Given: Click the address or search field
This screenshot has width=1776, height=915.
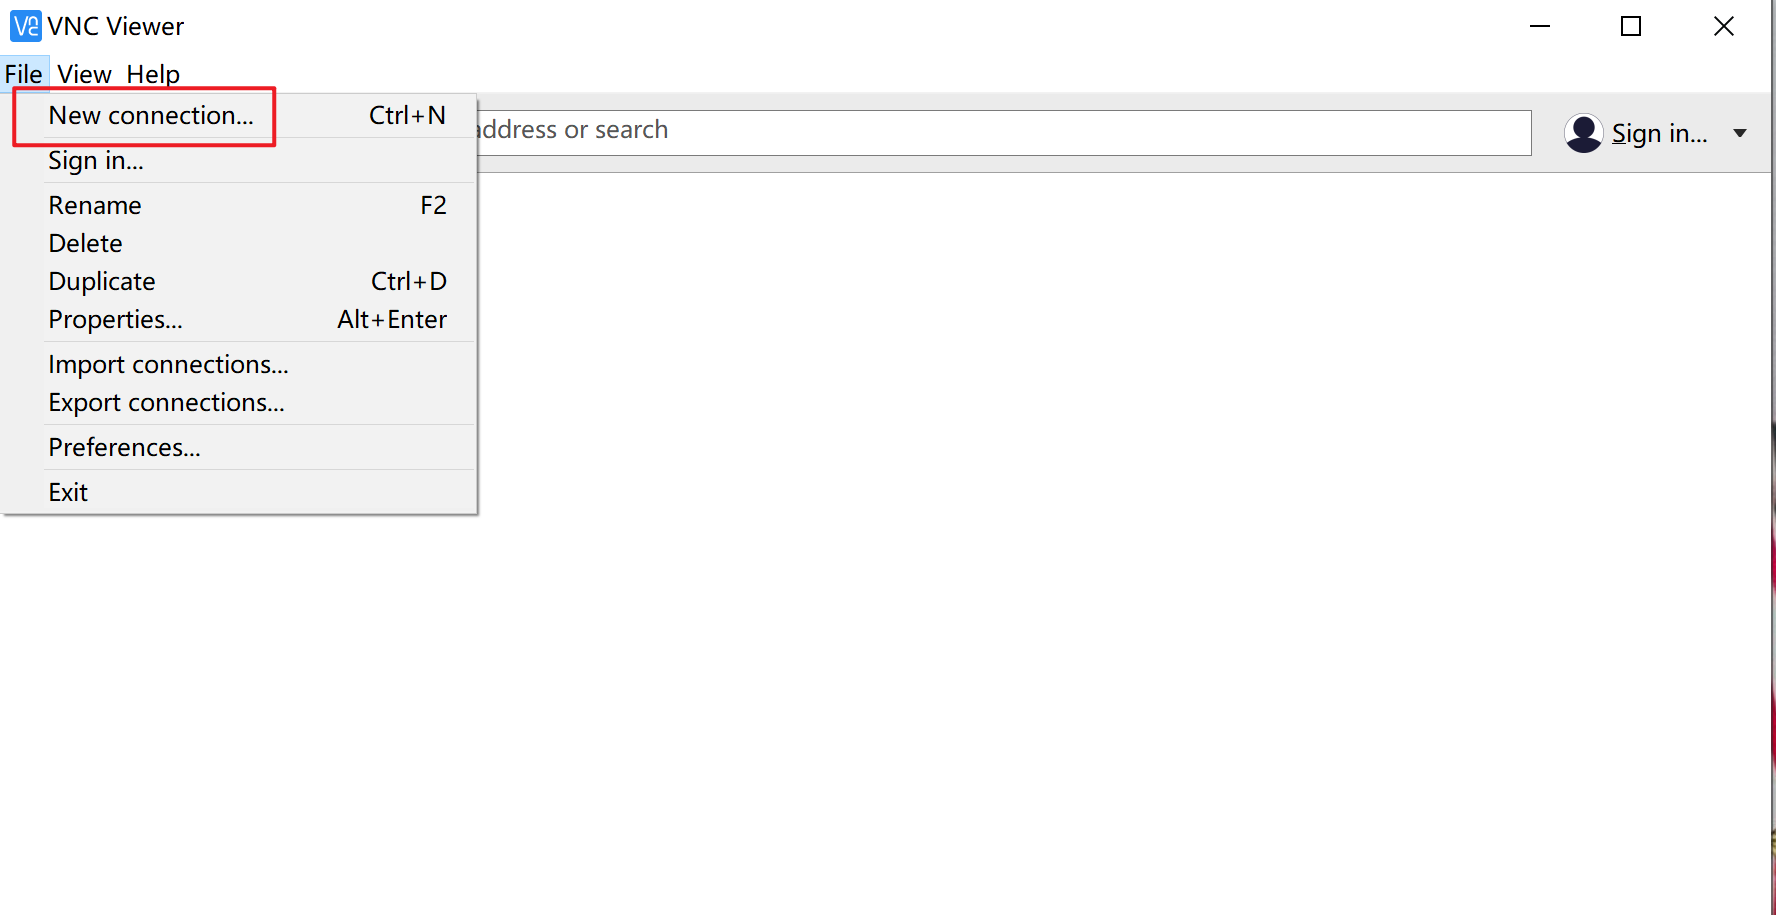Looking at the screenshot, I should (1004, 132).
